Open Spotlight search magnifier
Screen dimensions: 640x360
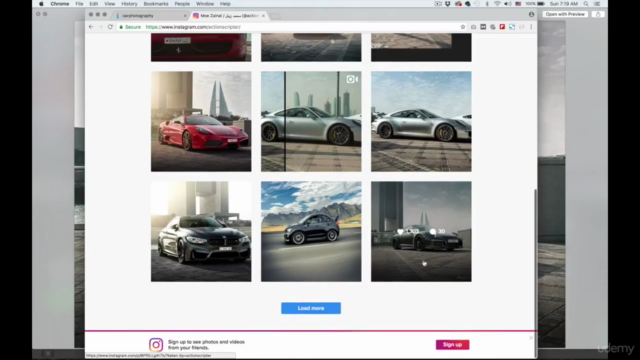pos(586,4)
